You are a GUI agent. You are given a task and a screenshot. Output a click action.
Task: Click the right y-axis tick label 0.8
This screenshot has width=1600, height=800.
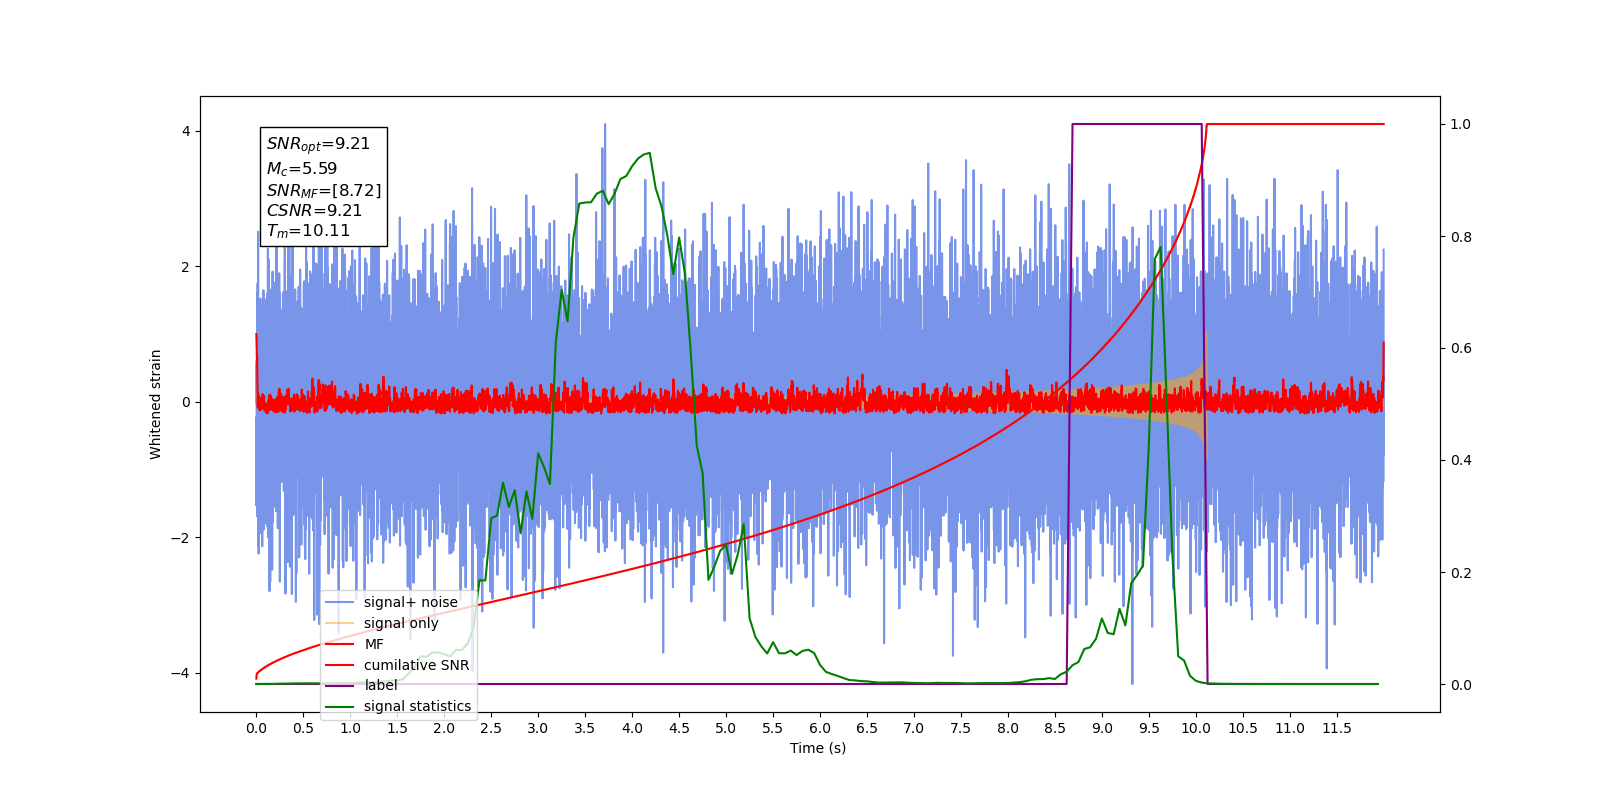click(x=1460, y=237)
